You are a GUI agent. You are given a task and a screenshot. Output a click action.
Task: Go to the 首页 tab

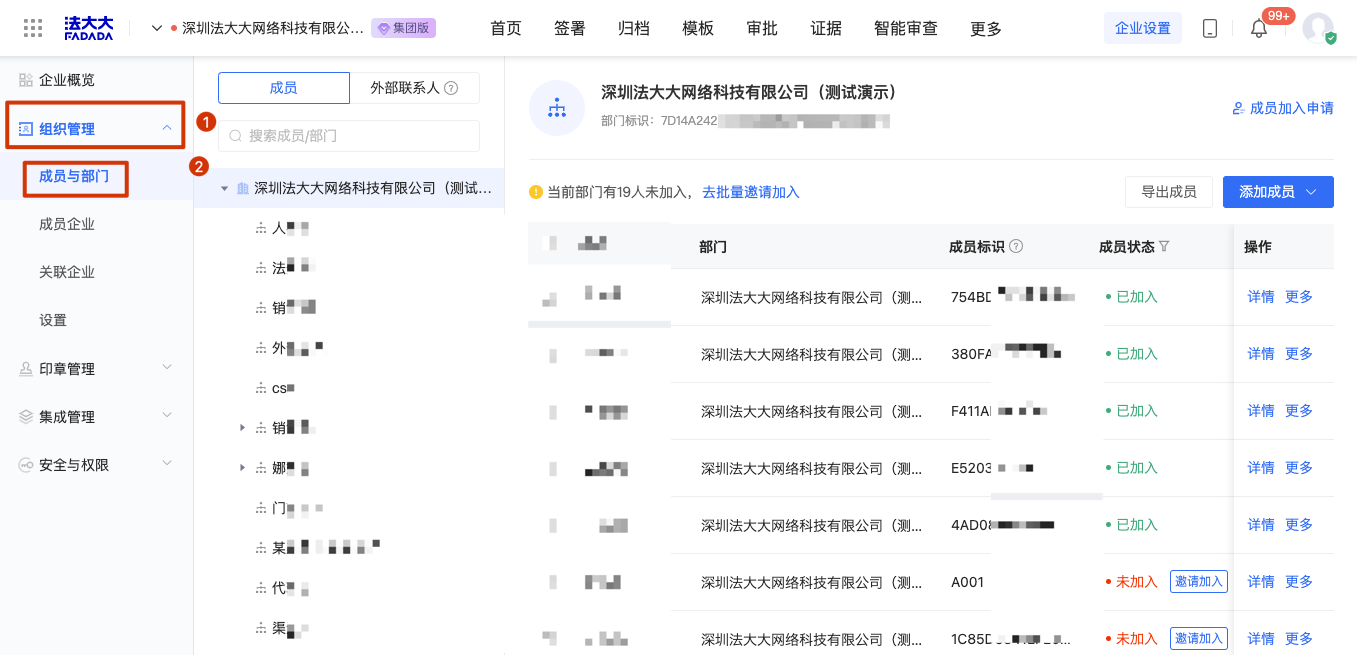pyautogui.click(x=506, y=28)
